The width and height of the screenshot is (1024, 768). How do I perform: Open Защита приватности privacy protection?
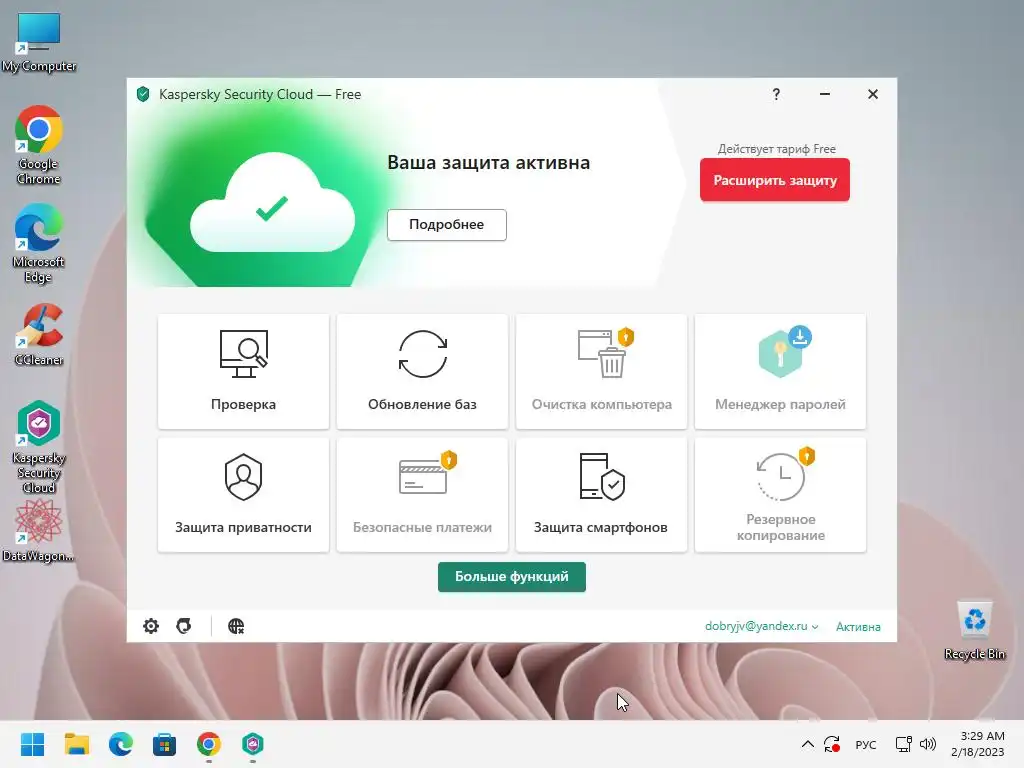click(x=244, y=495)
